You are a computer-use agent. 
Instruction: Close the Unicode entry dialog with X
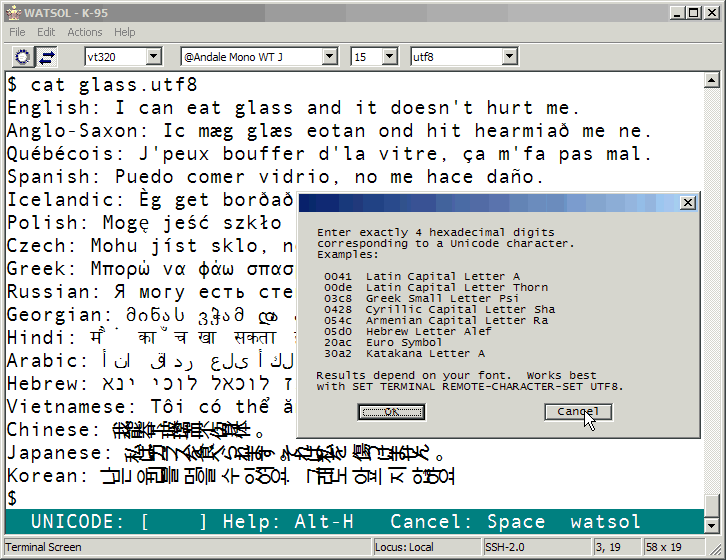pos(687,203)
